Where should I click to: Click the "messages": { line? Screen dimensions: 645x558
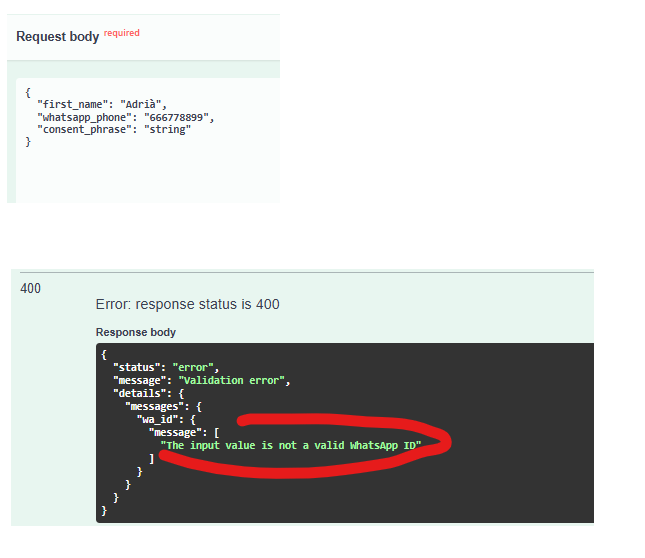163,407
